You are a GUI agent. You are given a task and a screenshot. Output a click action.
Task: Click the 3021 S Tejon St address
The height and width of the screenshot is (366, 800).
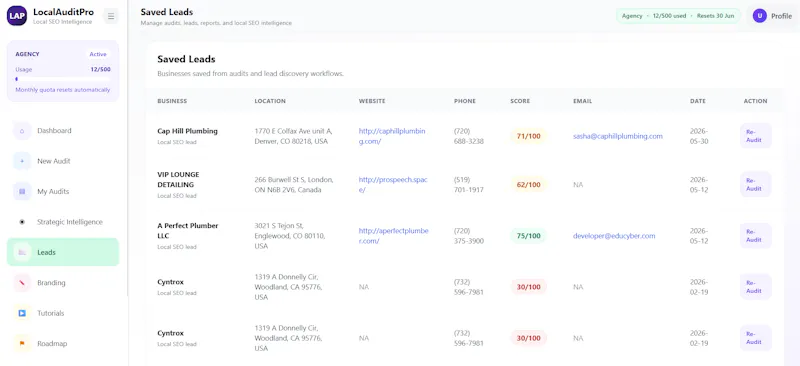(x=289, y=236)
